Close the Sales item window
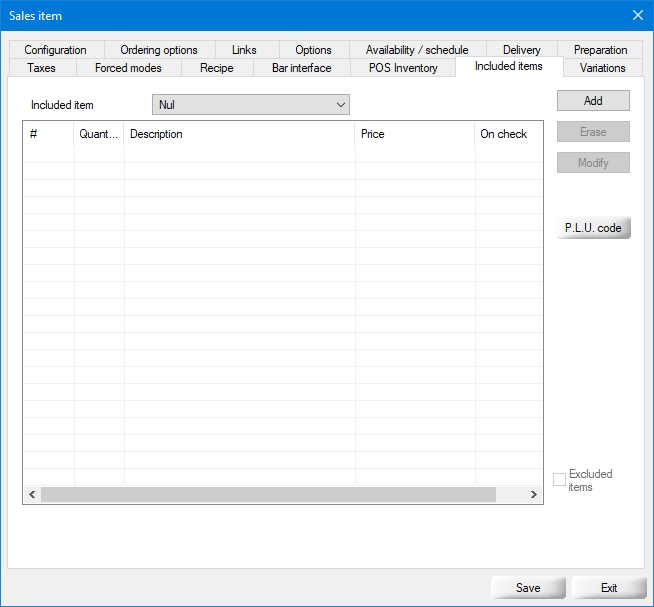This screenshot has width=654, height=607. click(x=637, y=14)
